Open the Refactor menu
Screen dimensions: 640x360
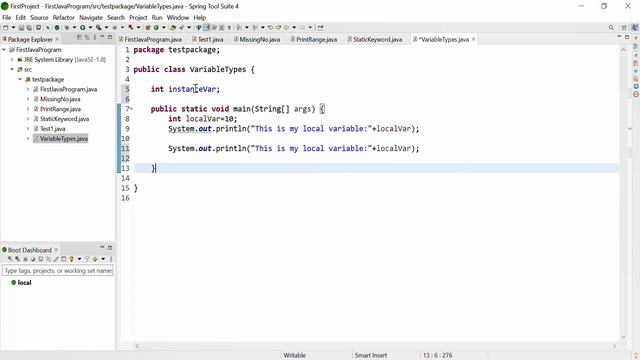point(64,18)
